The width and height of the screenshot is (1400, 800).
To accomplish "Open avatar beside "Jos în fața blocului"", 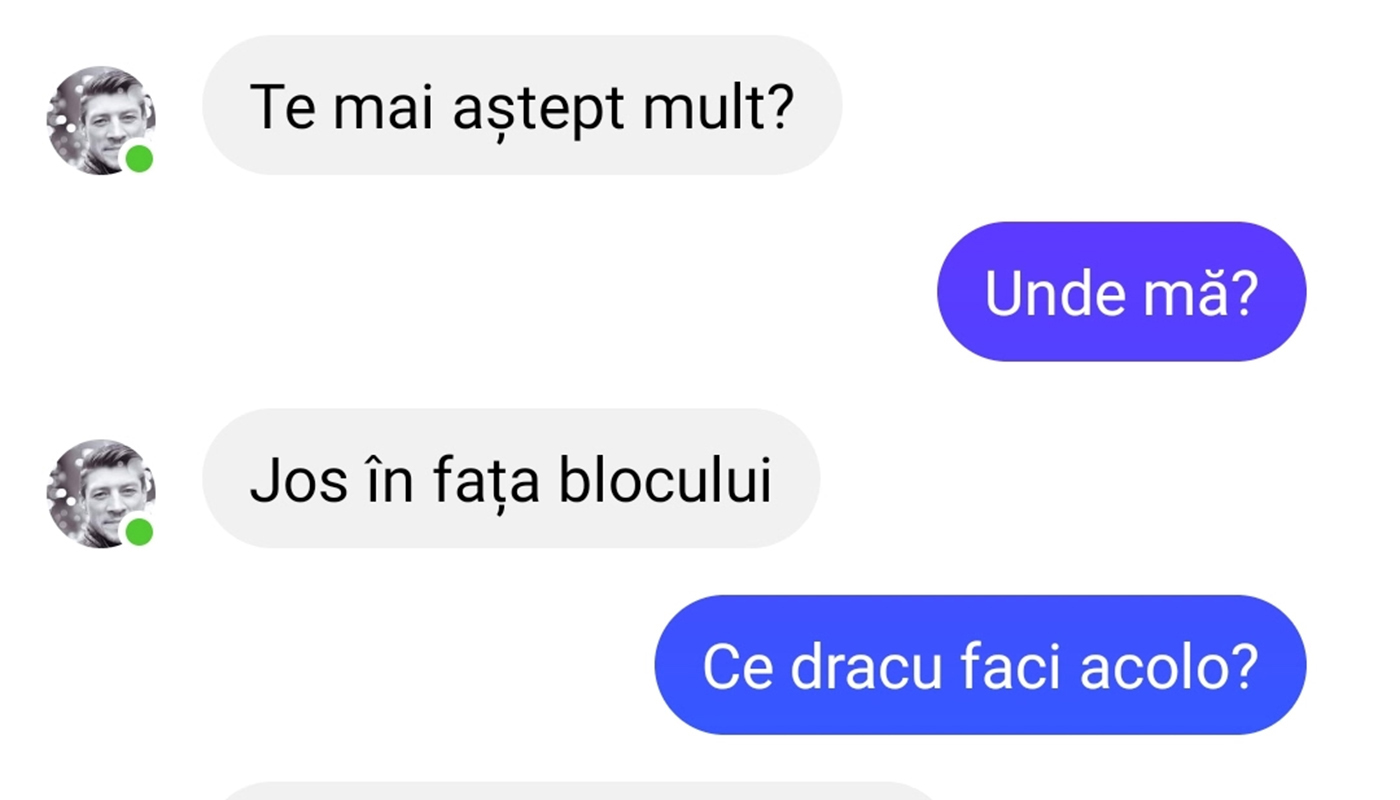I will click(x=101, y=493).
